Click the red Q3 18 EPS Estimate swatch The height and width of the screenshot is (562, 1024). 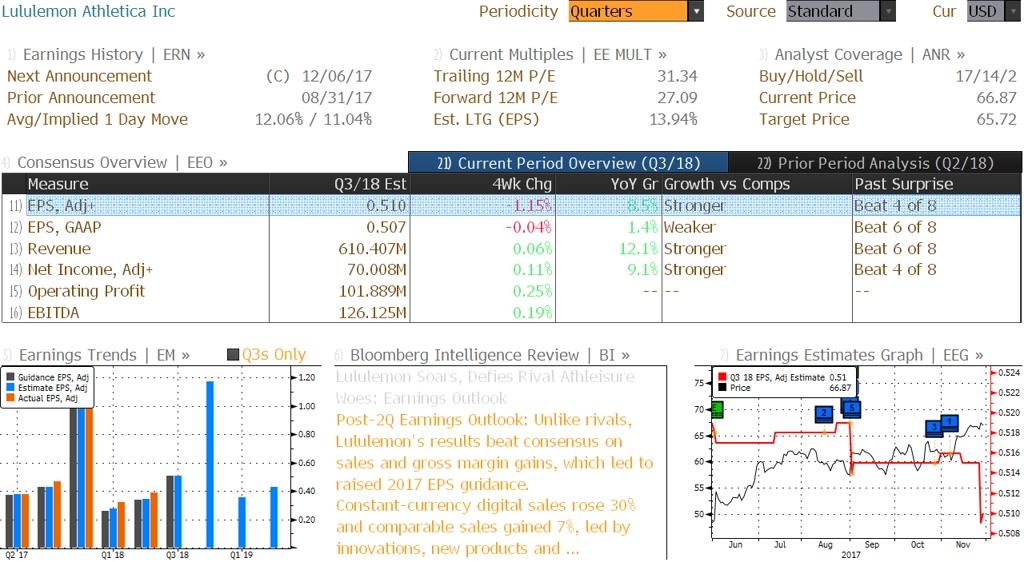722,377
